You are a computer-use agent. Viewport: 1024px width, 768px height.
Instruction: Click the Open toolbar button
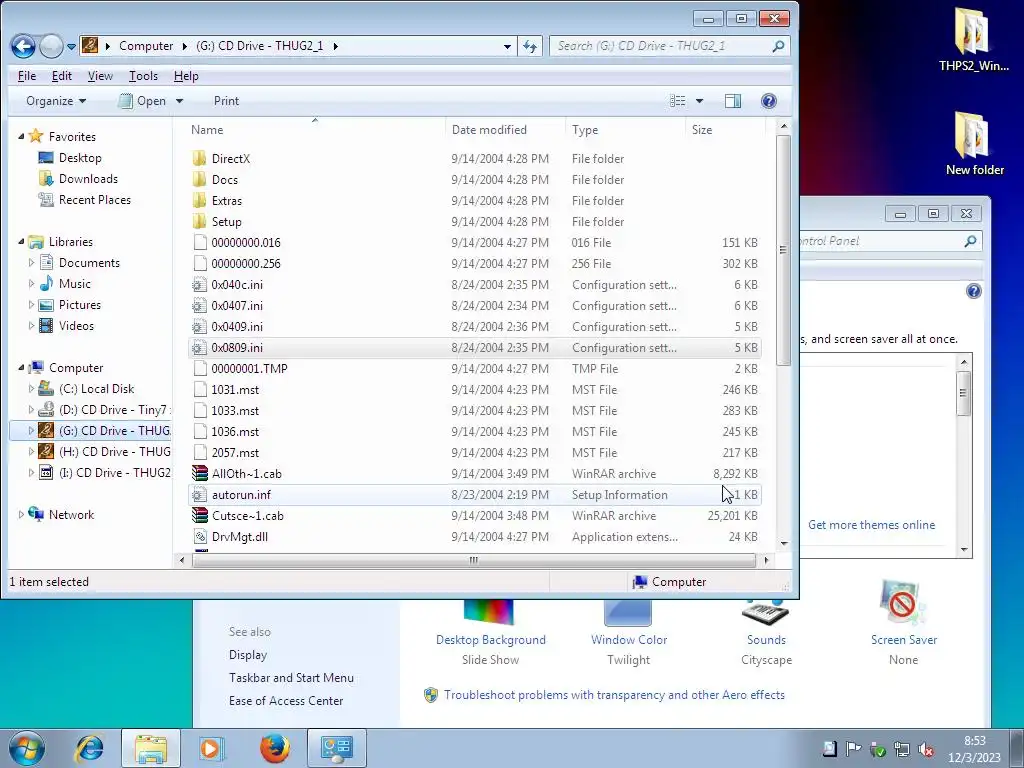[x=143, y=101]
